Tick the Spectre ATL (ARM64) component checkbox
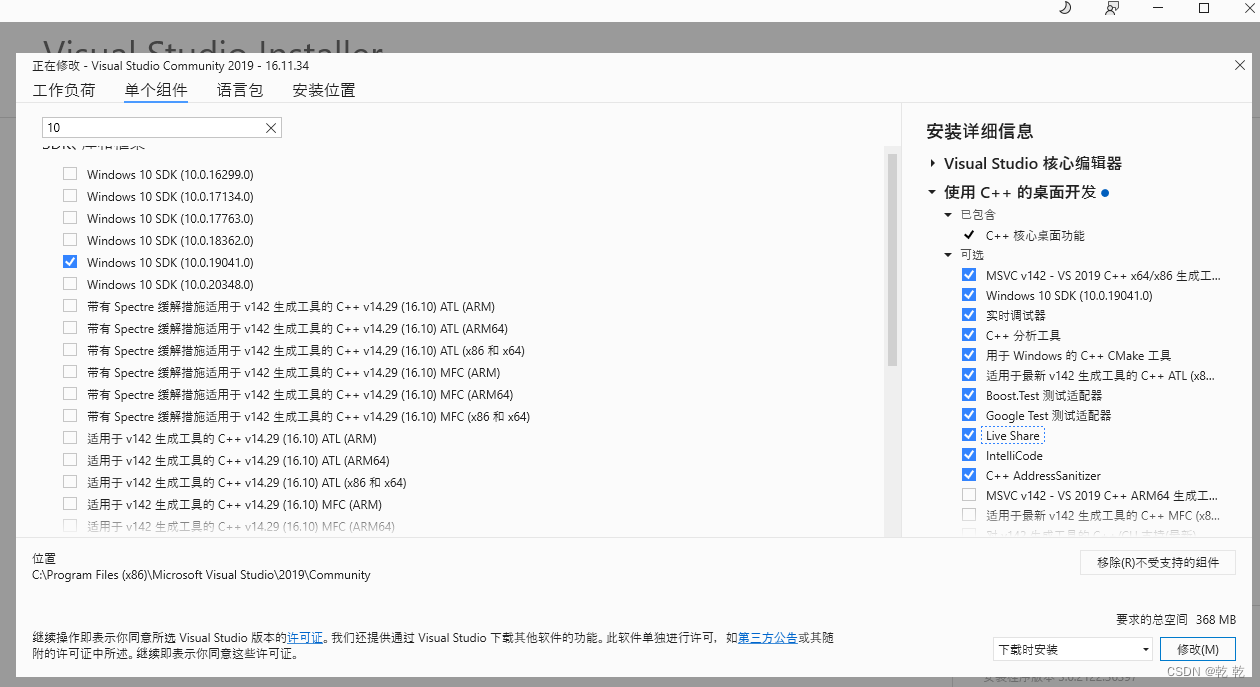The width and height of the screenshot is (1260, 687). 70,327
